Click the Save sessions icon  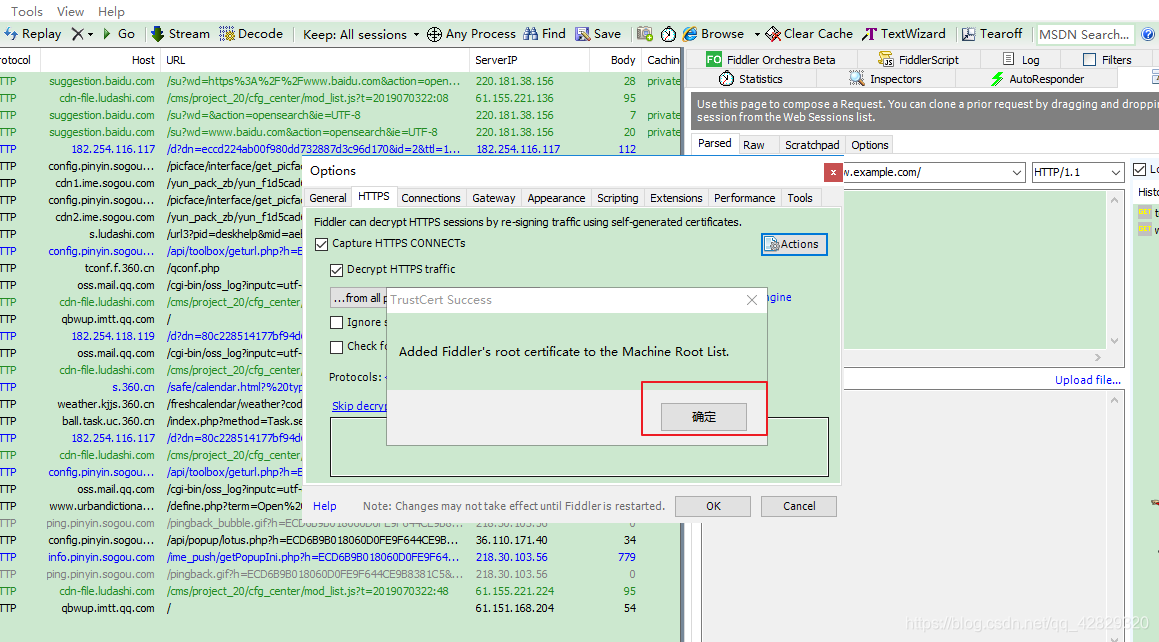[582, 34]
